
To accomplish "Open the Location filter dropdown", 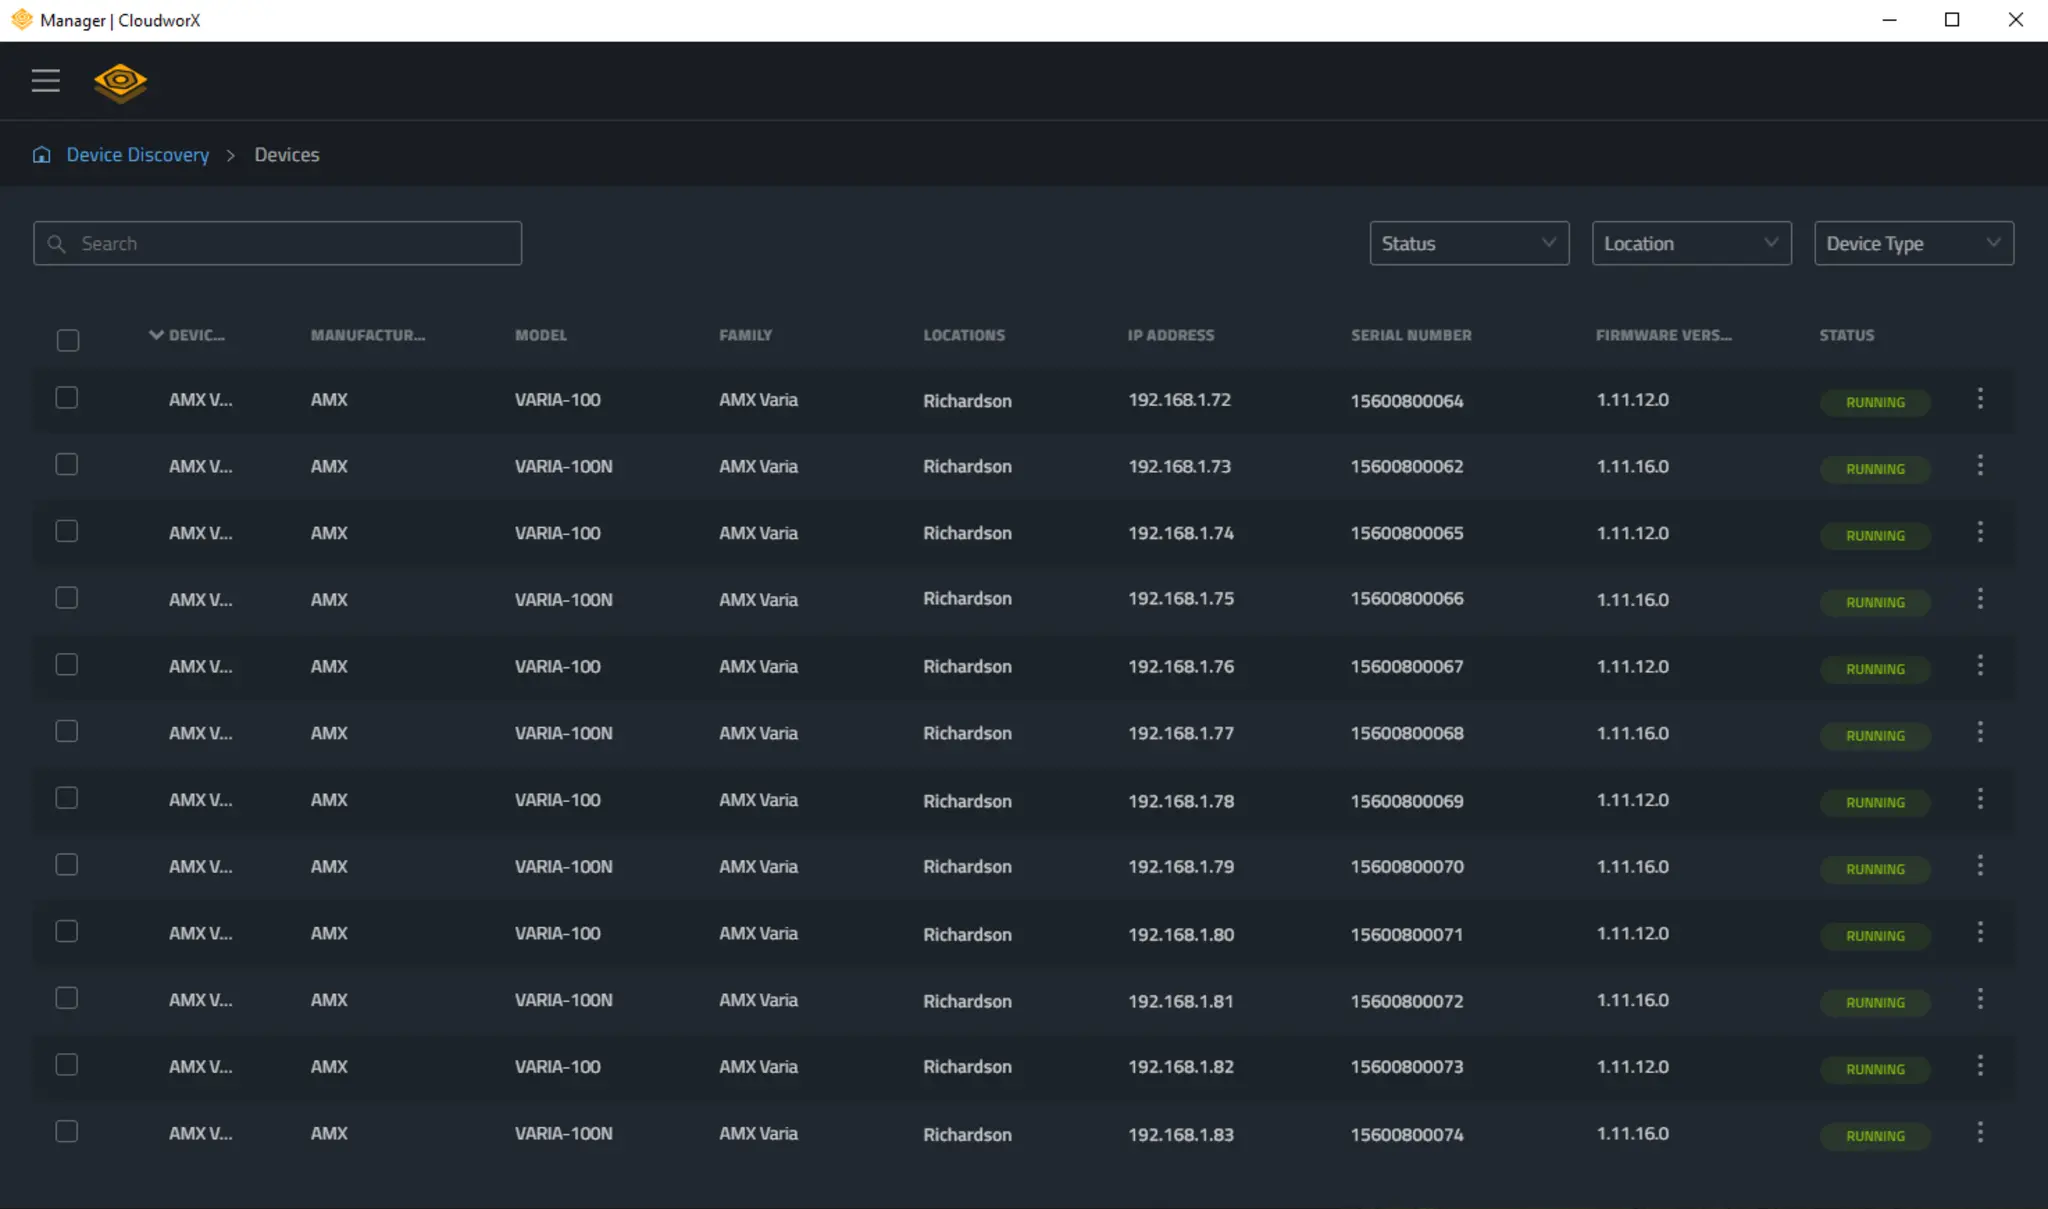I will coord(1690,243).
